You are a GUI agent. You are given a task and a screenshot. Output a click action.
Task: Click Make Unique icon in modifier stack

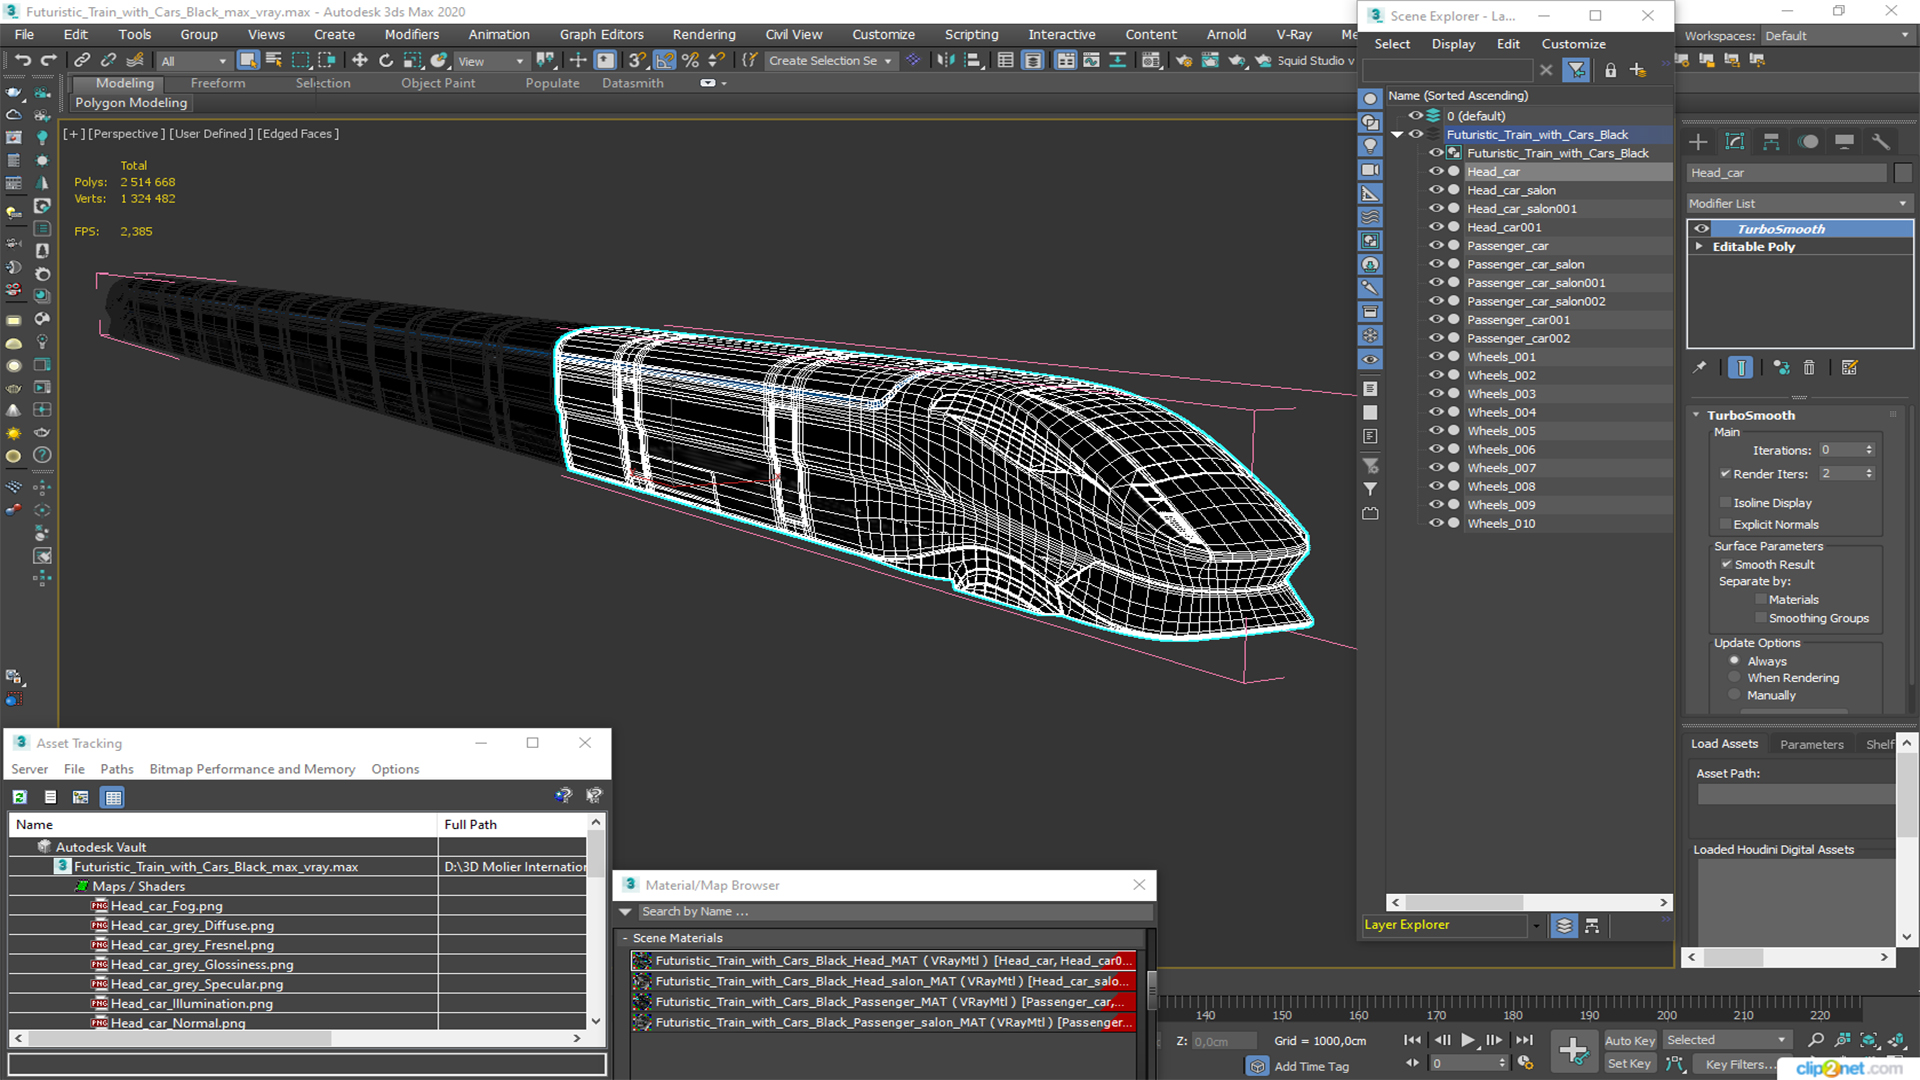click(1781, 368)
